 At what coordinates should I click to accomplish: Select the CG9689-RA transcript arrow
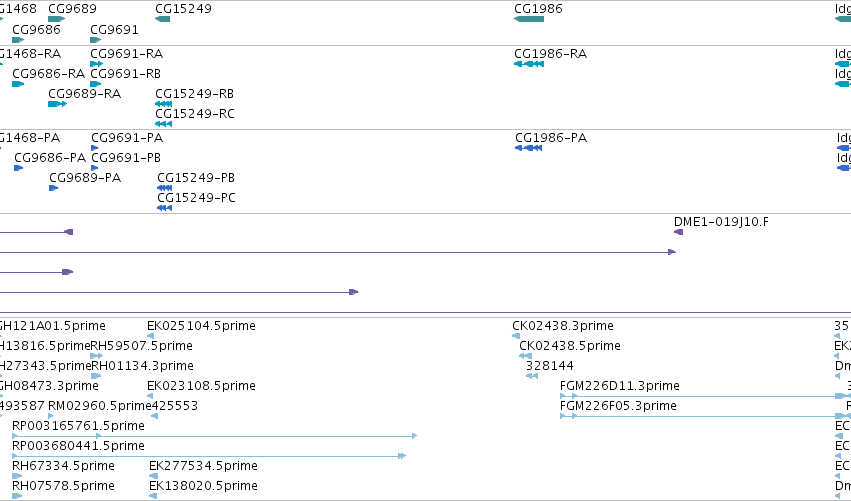pyautogui.click(x=58, y=104)
